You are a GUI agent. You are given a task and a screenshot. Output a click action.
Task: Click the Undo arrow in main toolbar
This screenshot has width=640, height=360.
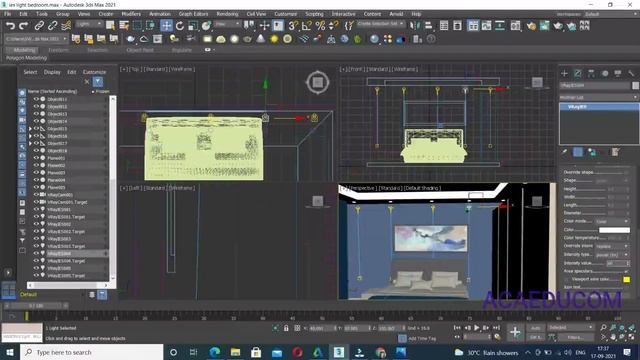[x=10, y=26]
